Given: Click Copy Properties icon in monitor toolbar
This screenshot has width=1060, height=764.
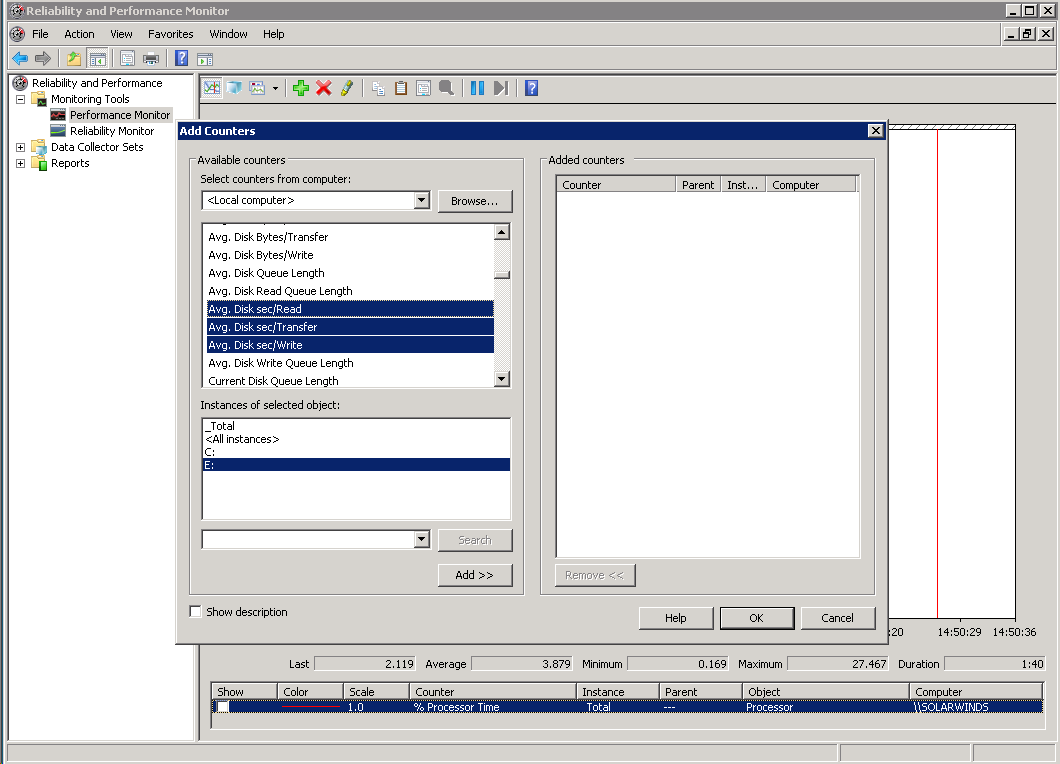Looking at the screenshot, I should pos(379,88).
